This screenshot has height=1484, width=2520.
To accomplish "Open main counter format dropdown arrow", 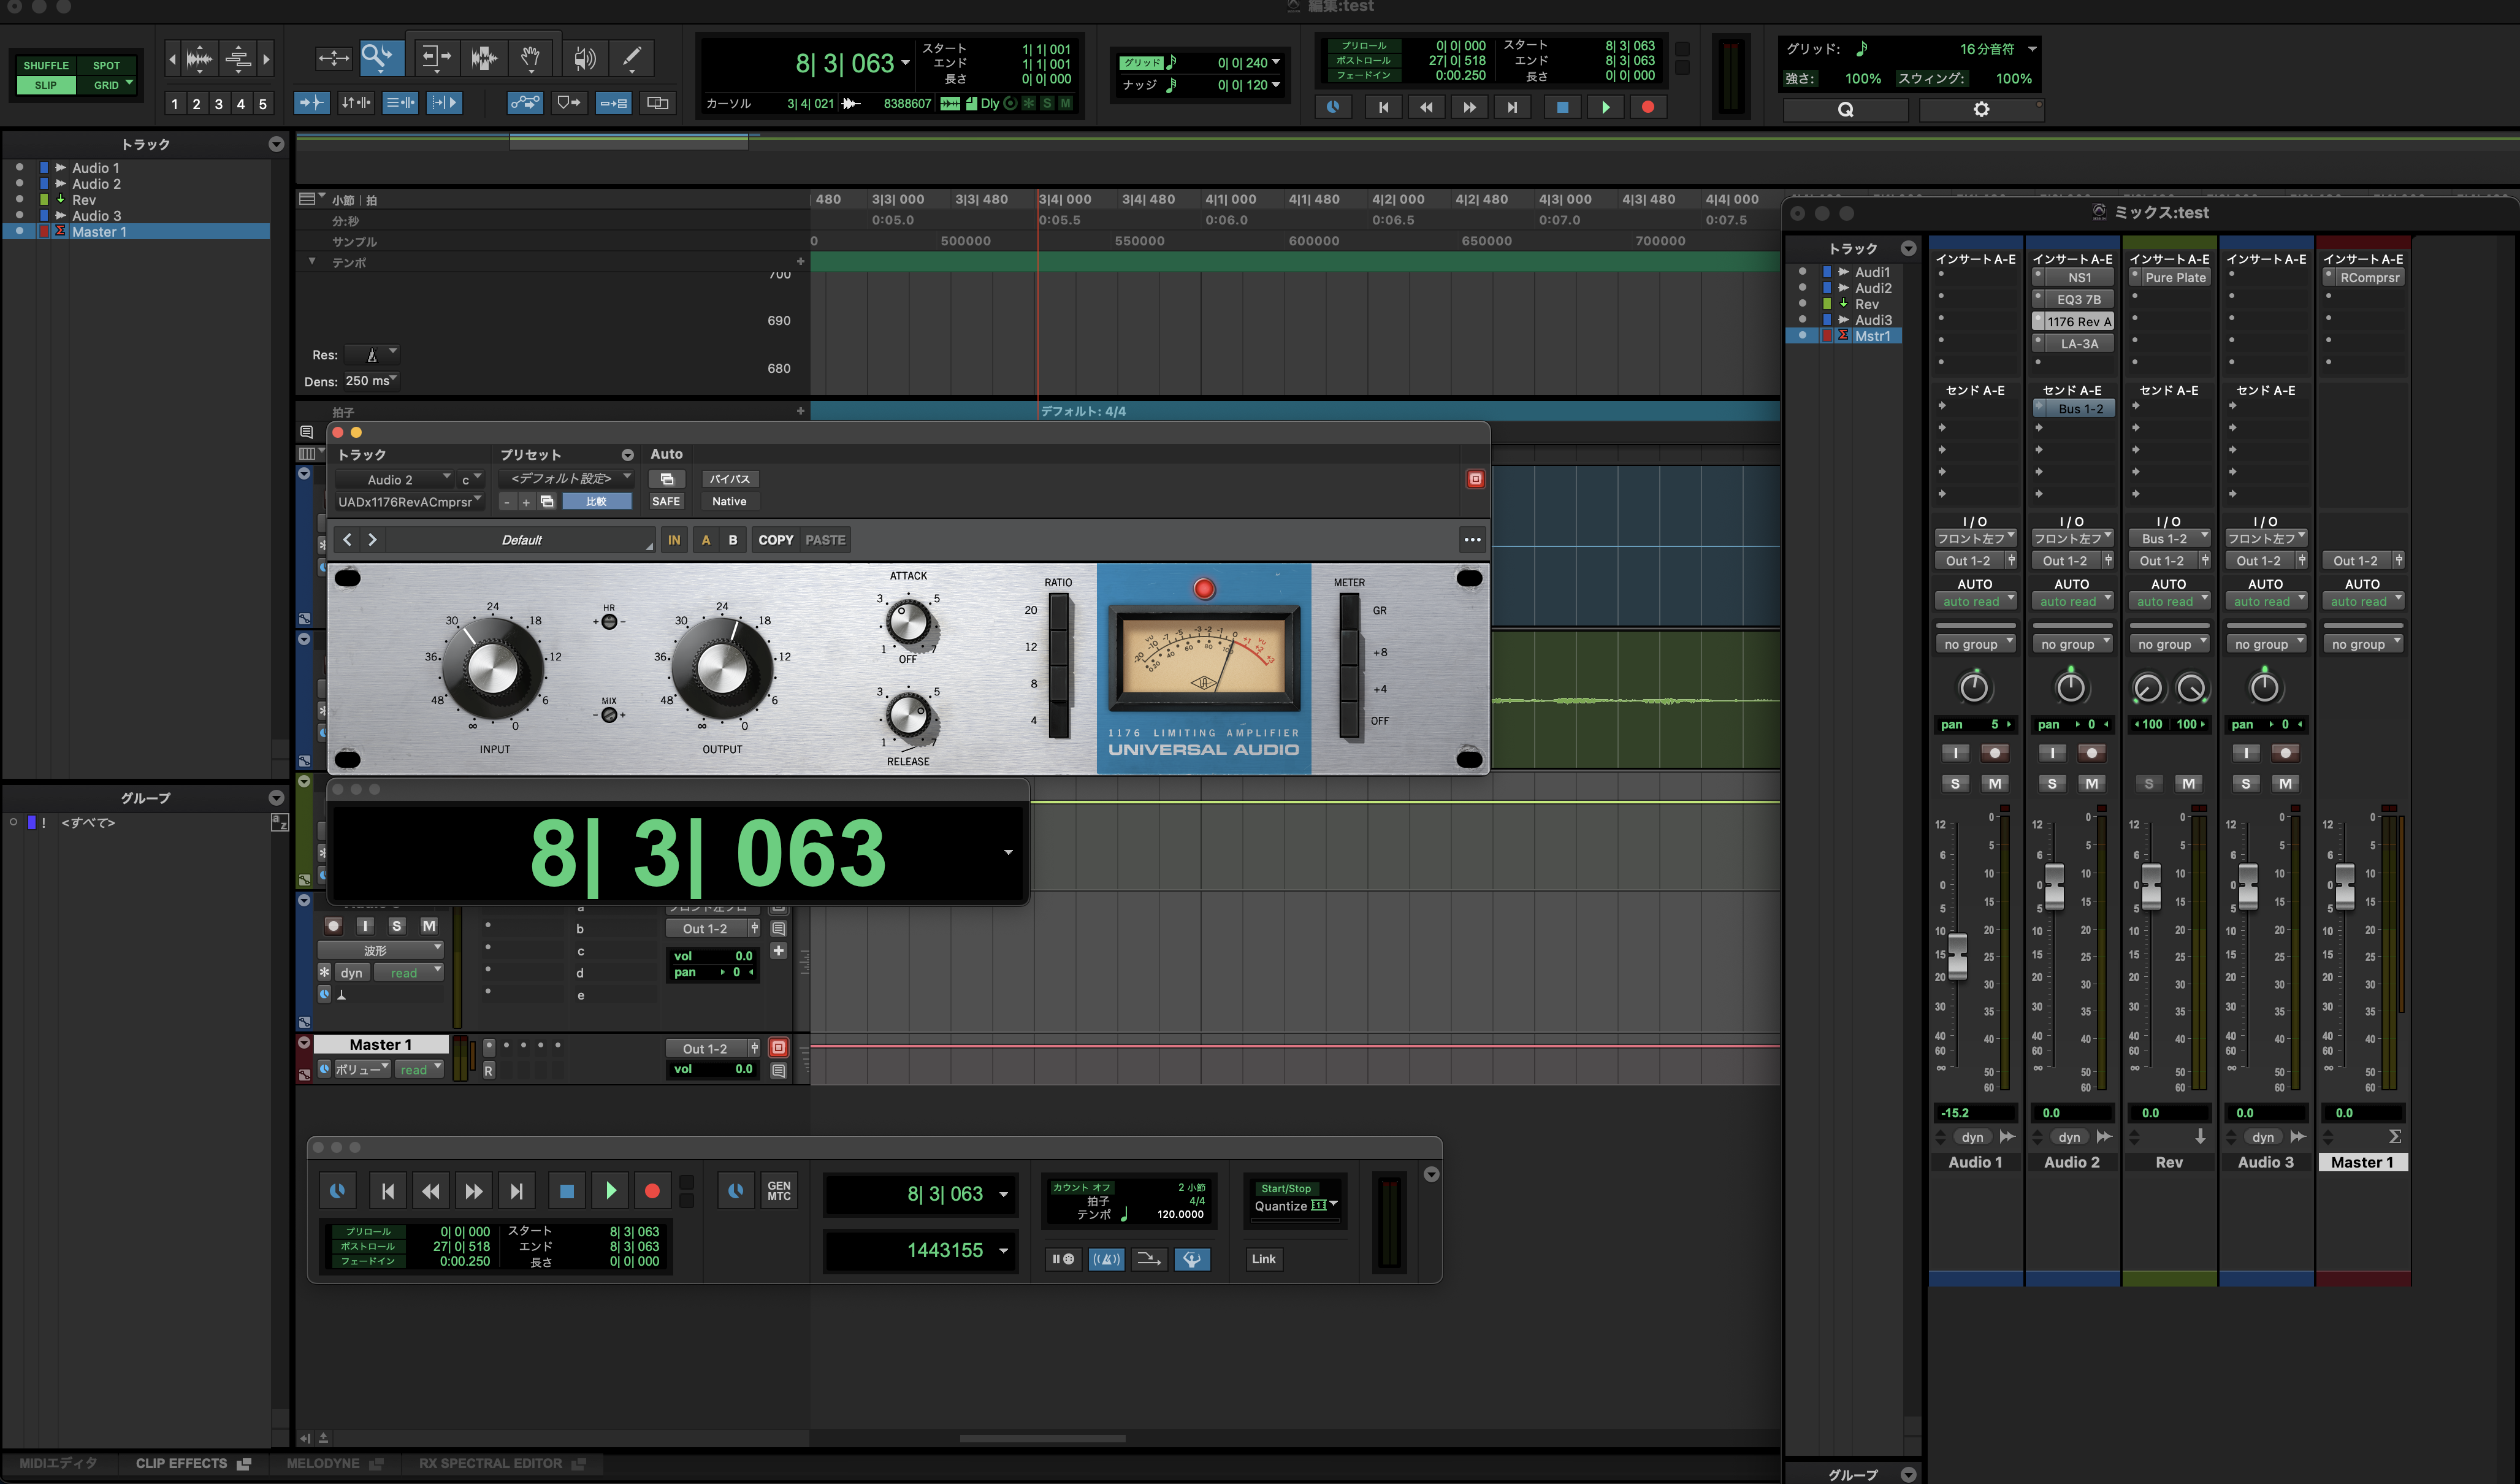I will point(906,62).
